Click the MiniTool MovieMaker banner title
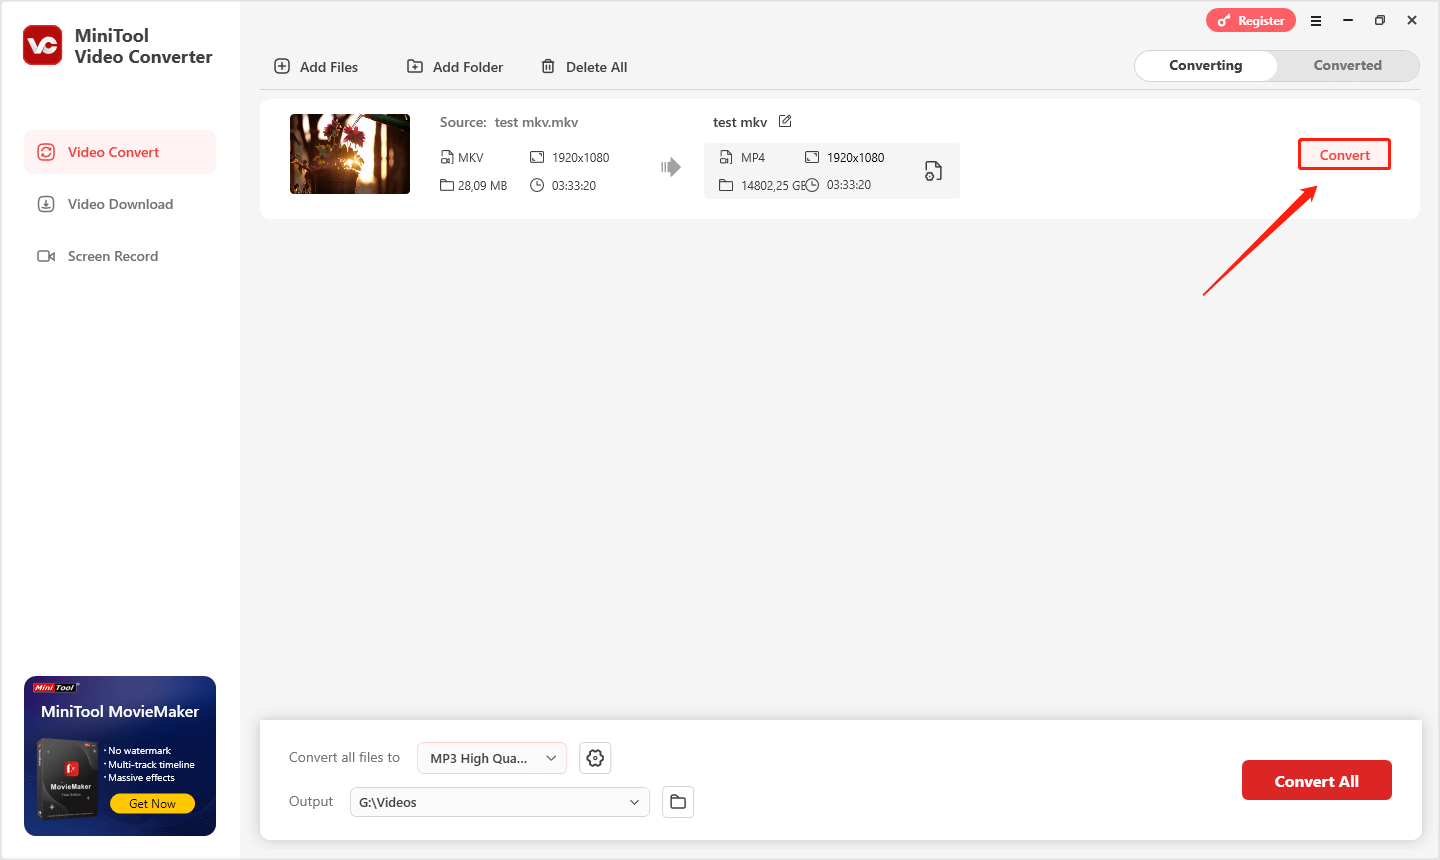Image resolution: width=1440 pixels, height=860 pixels. click(x=120, y=712)
